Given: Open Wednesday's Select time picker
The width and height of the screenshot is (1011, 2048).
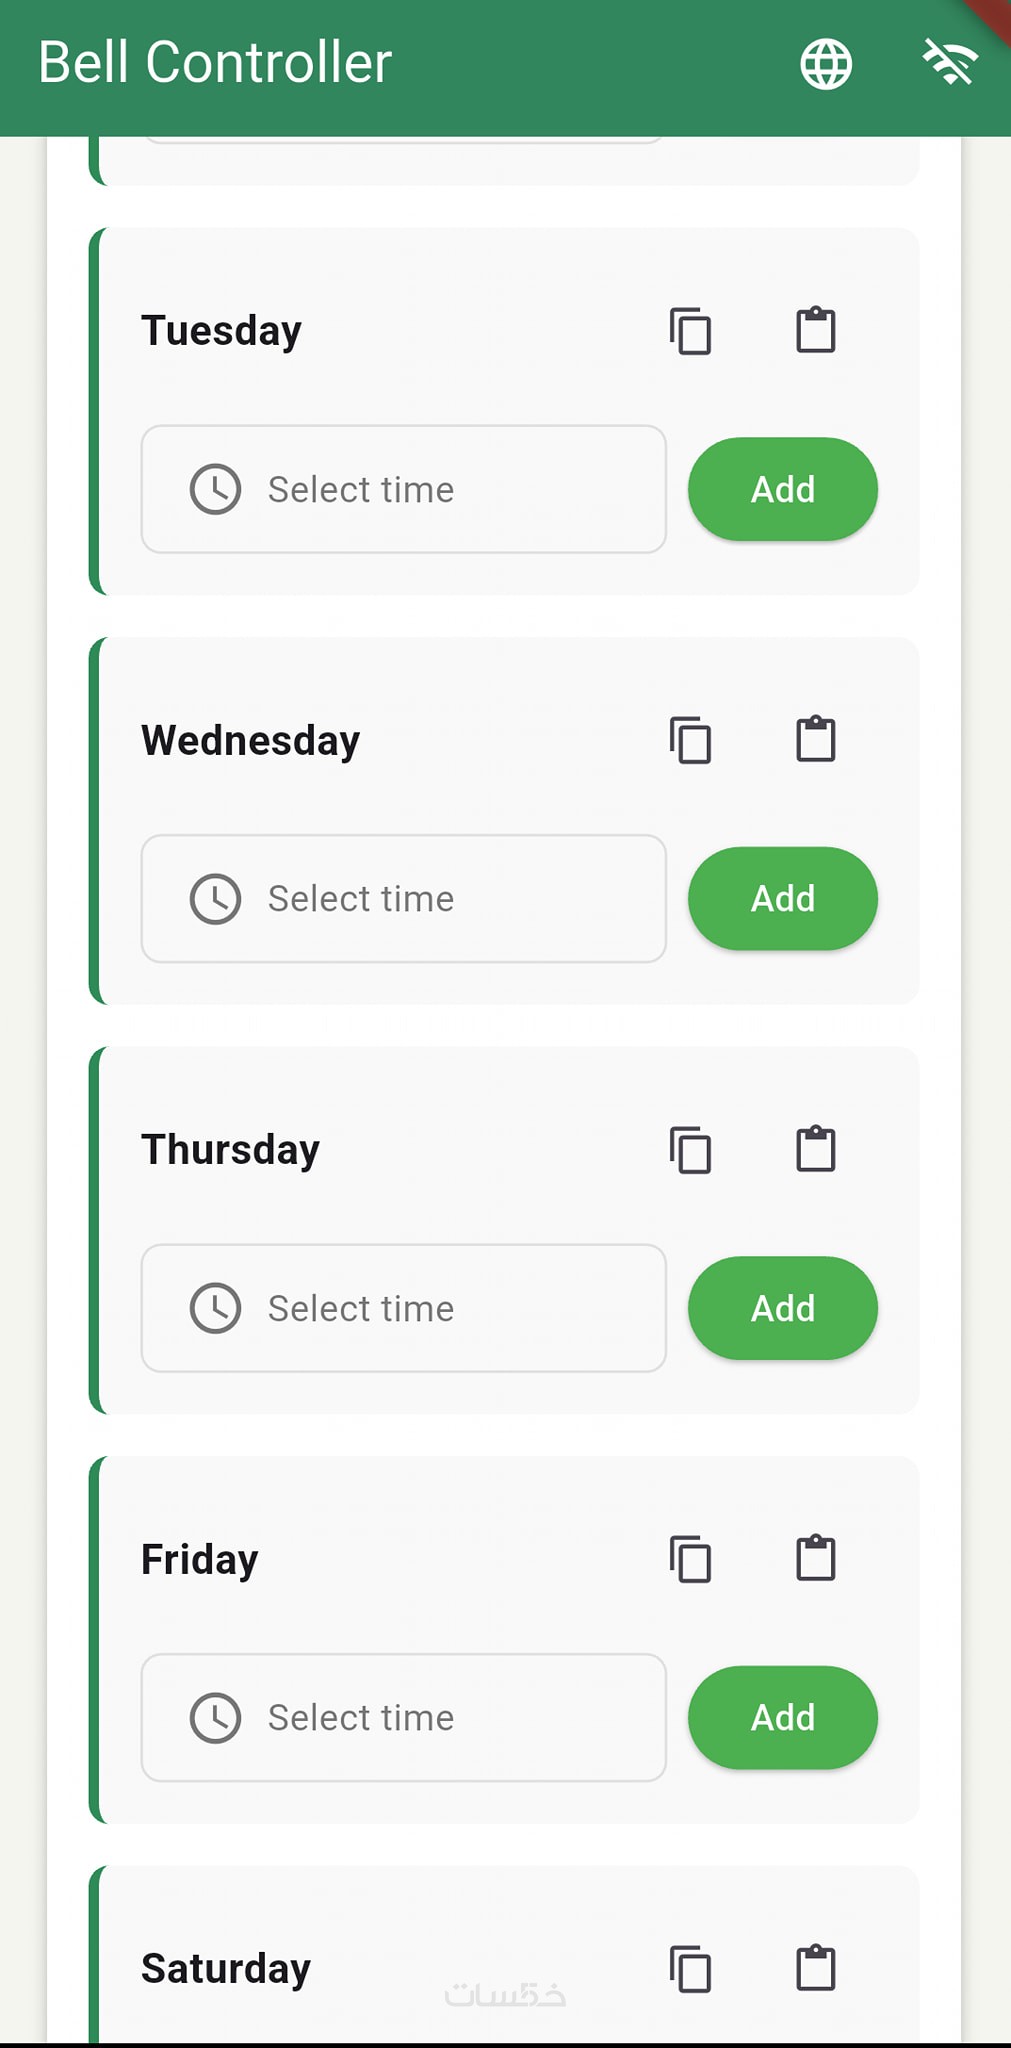Looking at the screenshot, I should click(403, 899).
